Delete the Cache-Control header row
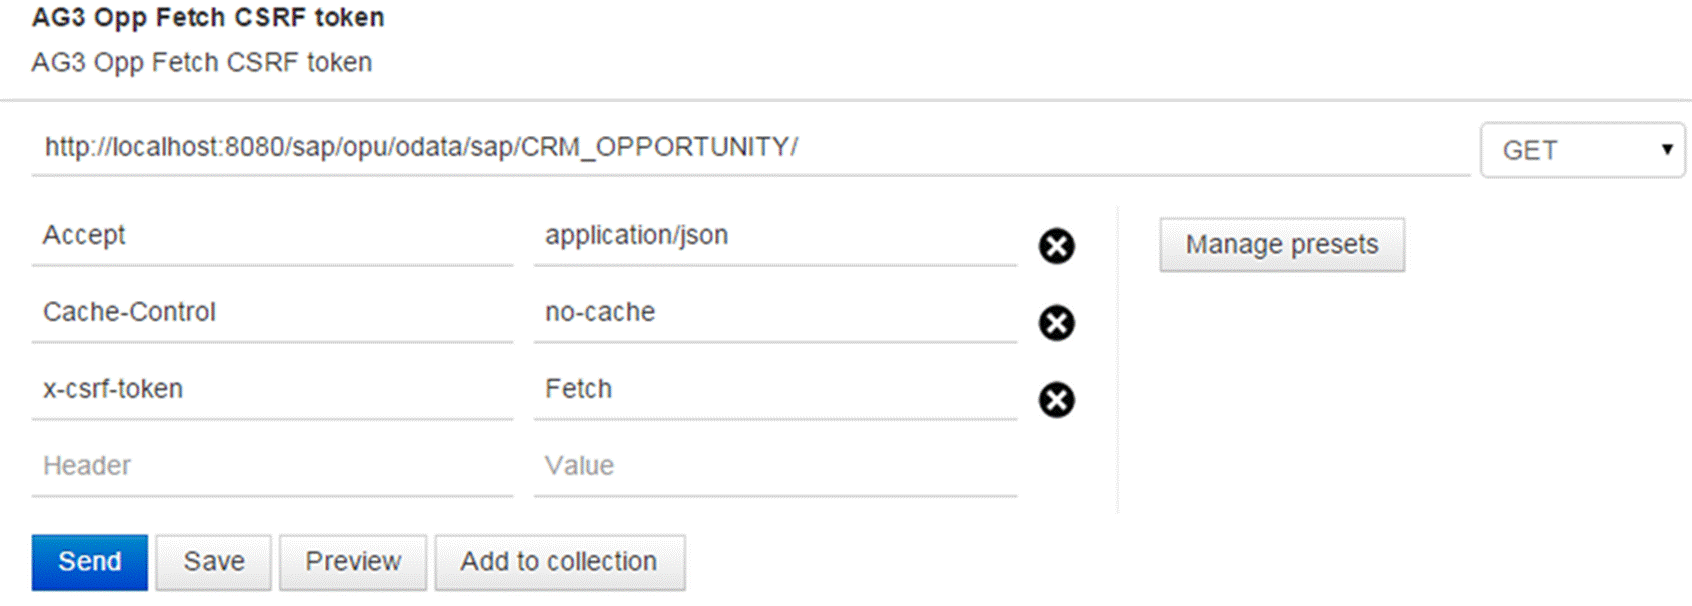Viewport: 1692px width, 606px height. (x=1056, y=323)
